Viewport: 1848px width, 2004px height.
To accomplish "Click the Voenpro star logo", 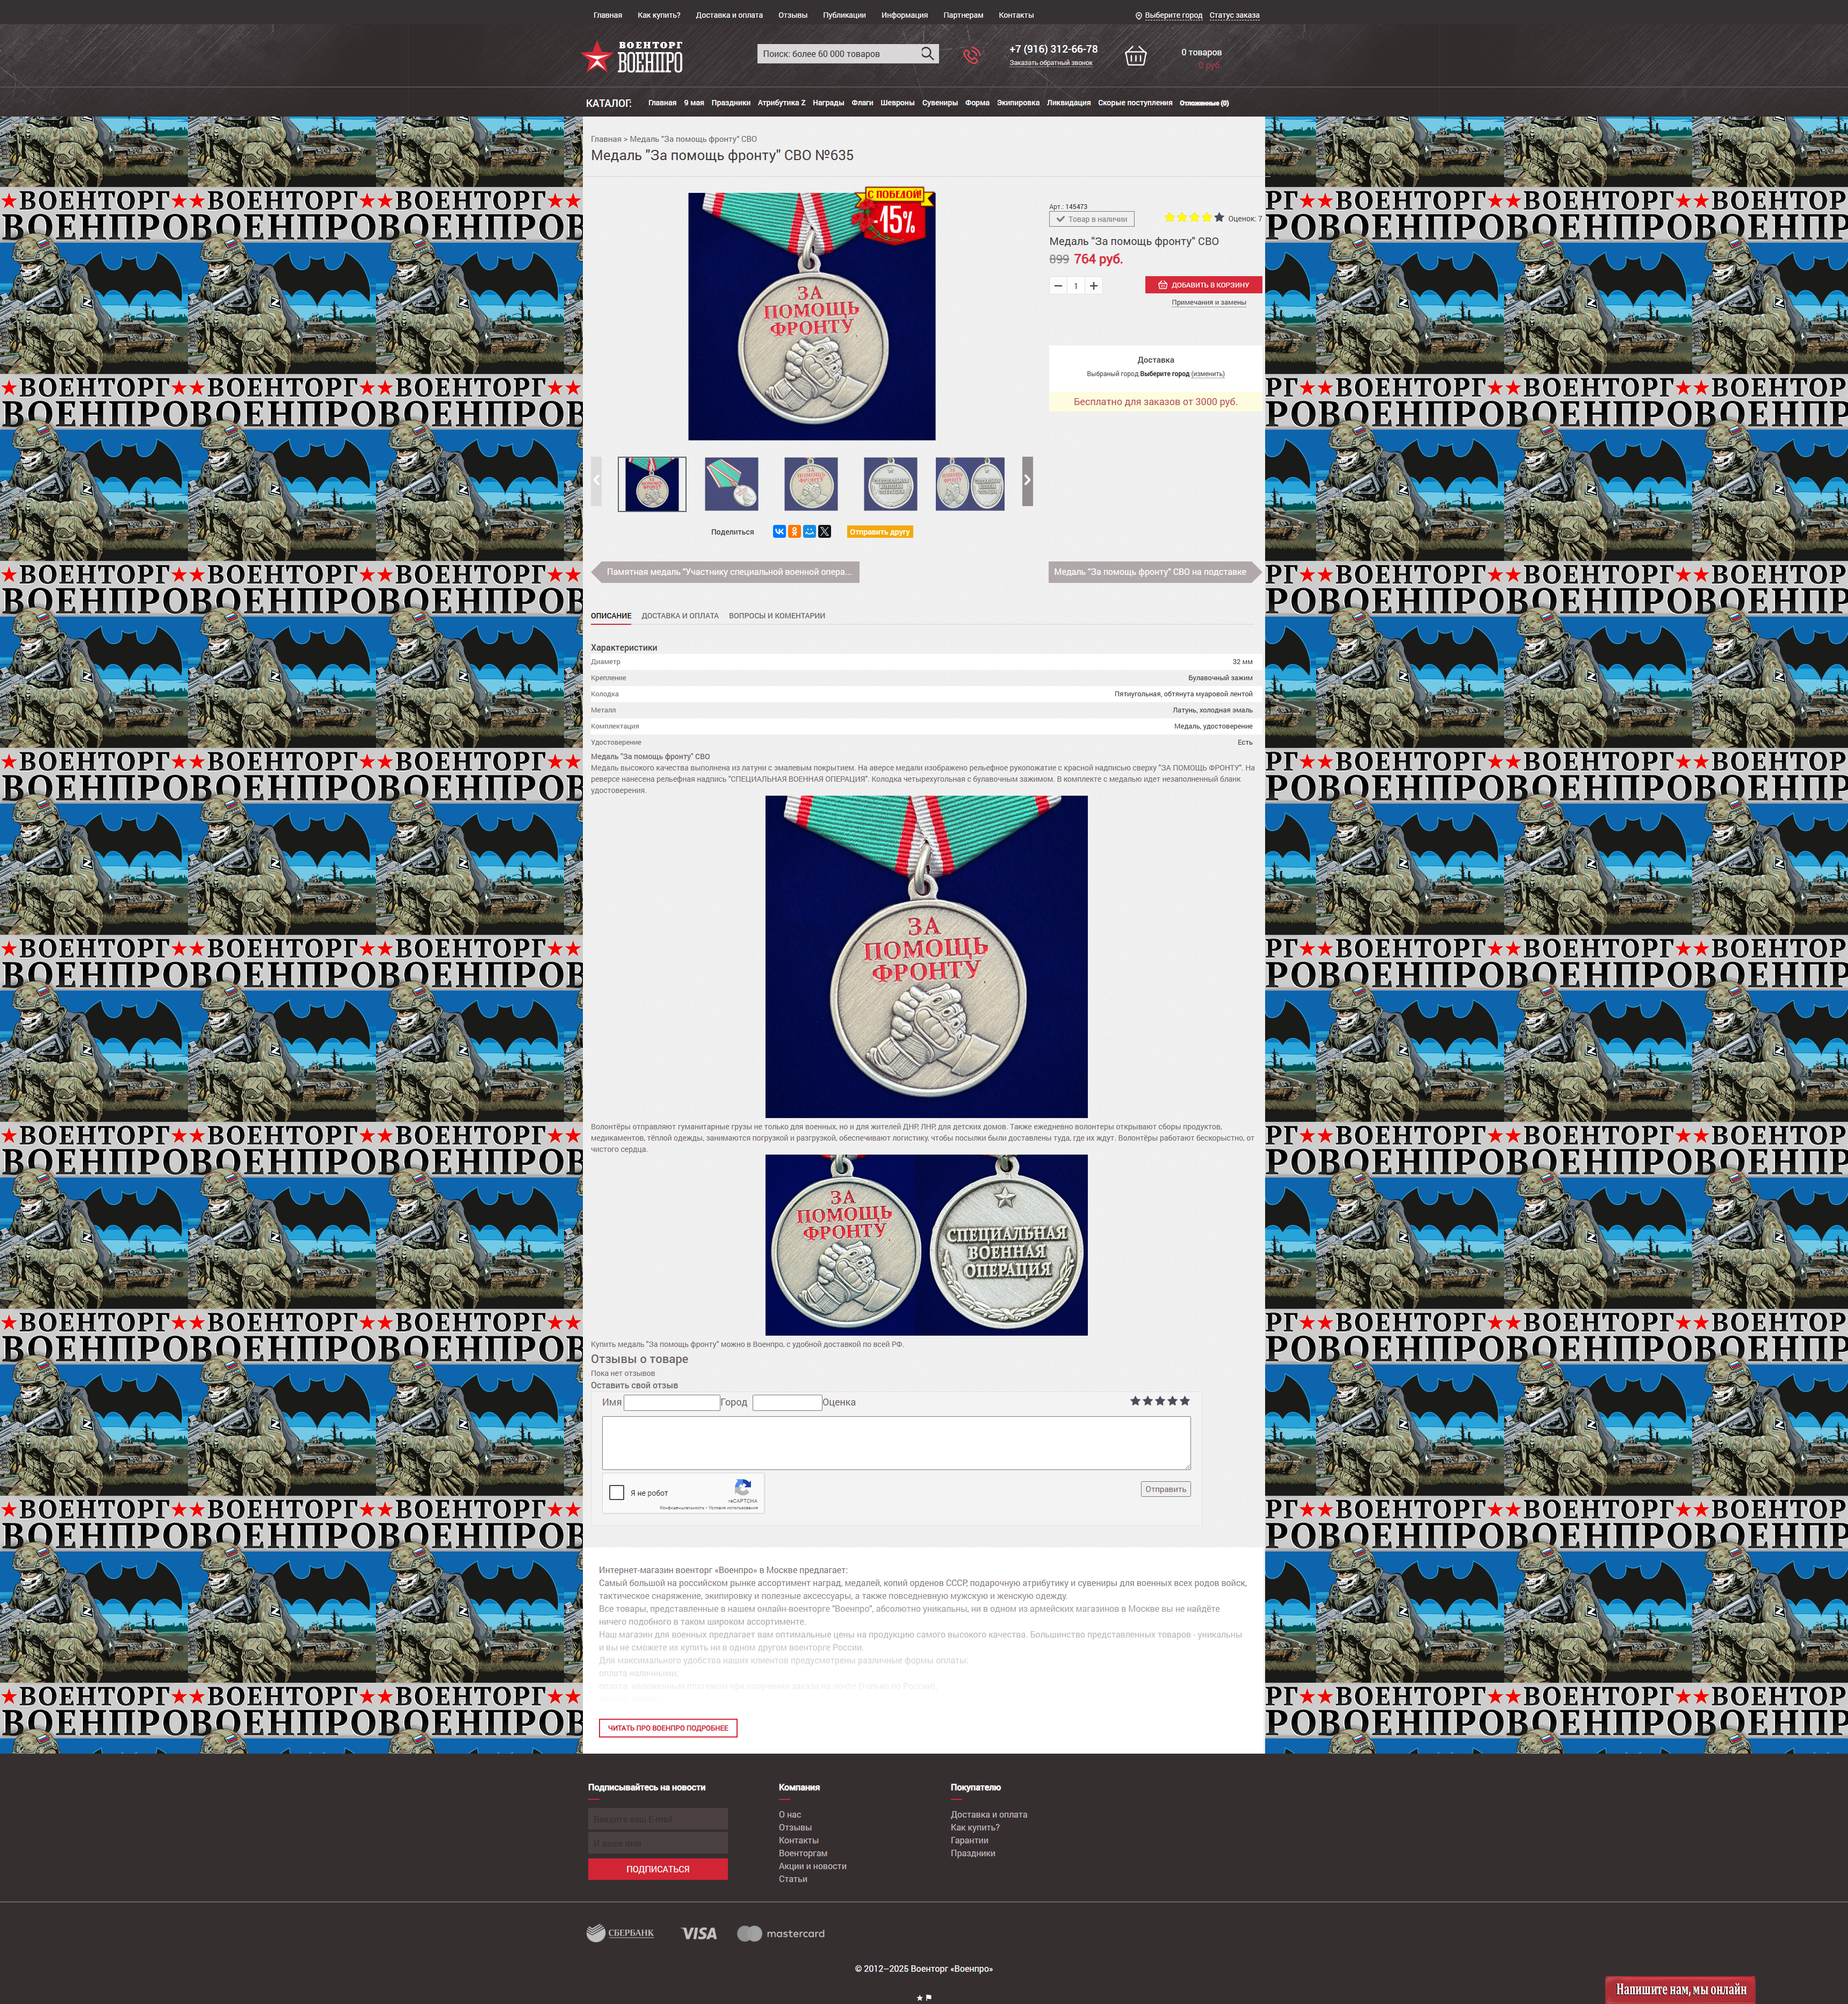I will coord(597,58).
